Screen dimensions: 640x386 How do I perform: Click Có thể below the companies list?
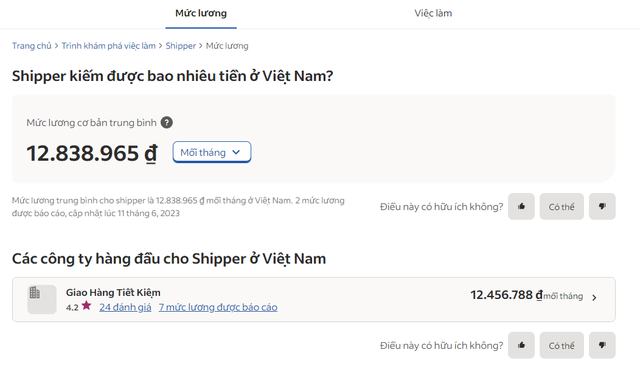coord(562,345)
